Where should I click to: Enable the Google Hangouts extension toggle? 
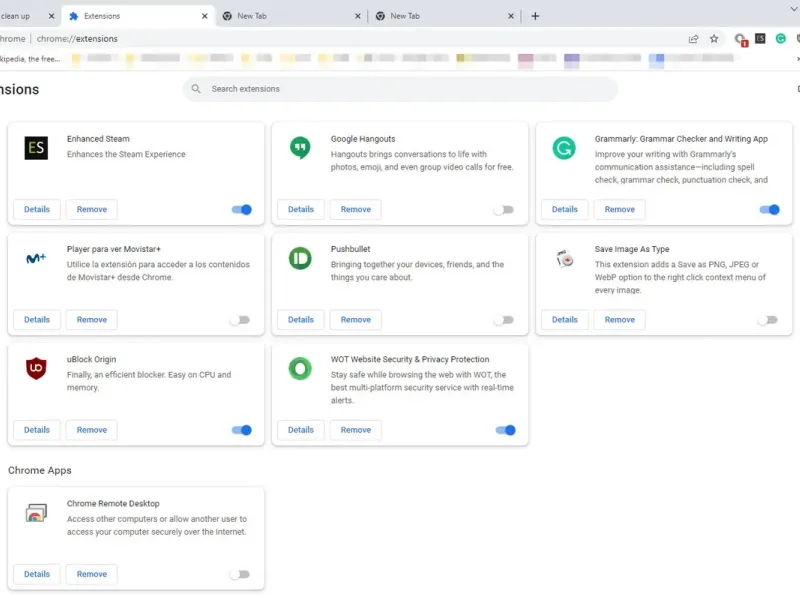click(x=504, y=210)
